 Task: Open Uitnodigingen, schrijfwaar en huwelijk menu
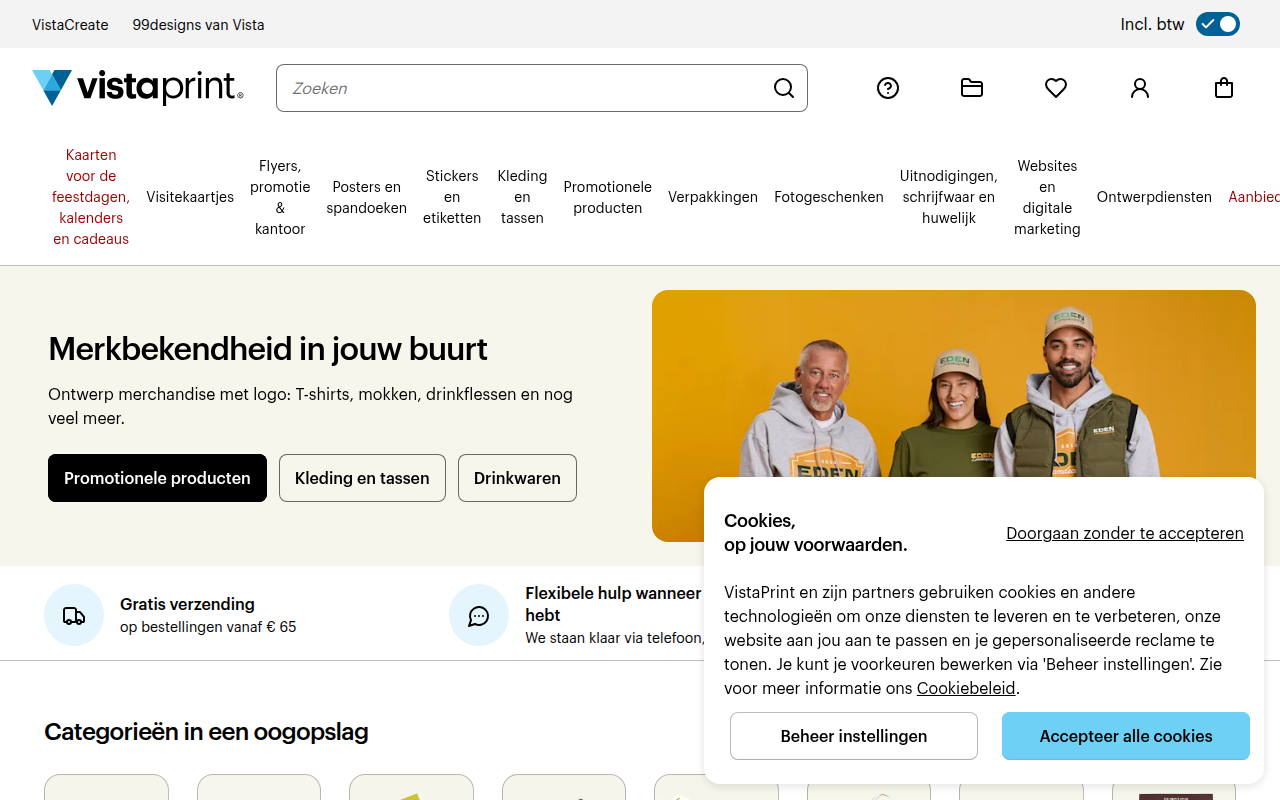pos(949,197)
